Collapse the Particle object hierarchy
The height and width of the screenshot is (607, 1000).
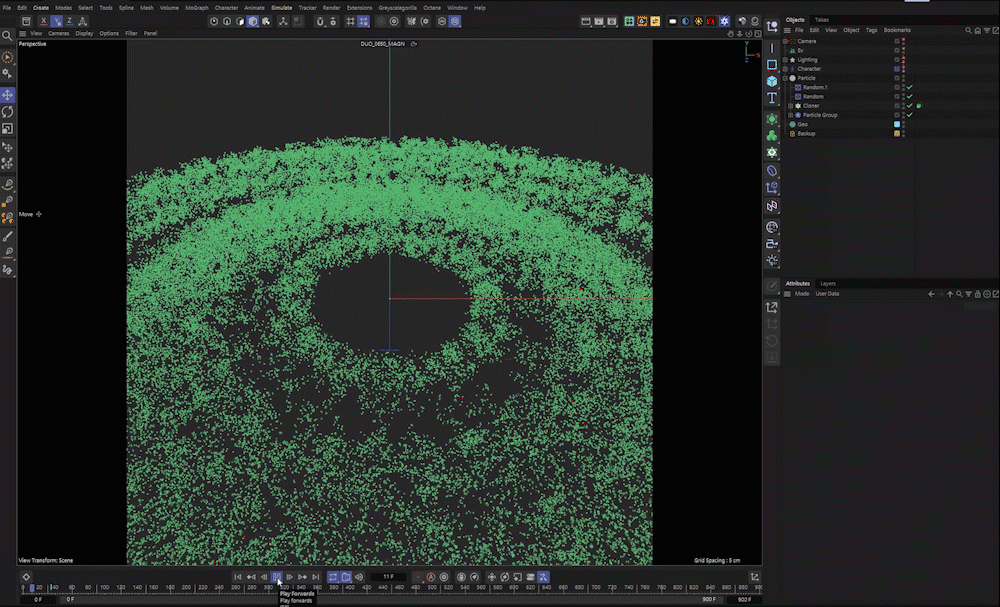pyautogui.click(x=786, y=78)
